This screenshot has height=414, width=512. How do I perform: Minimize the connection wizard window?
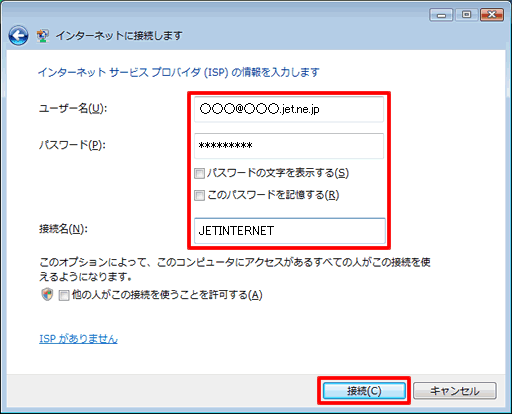click(x=441, y=15)
